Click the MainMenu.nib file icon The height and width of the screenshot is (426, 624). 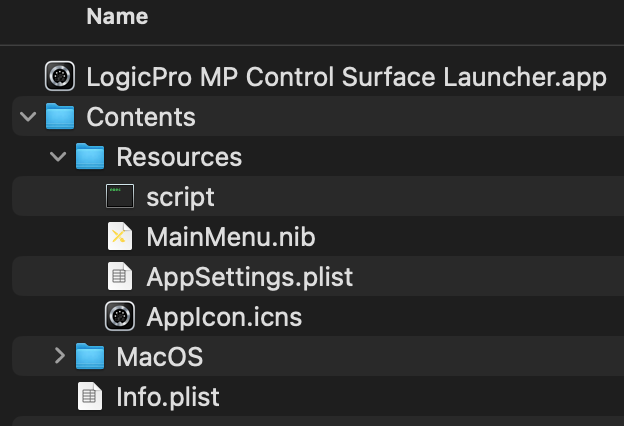tap(120, 236)
